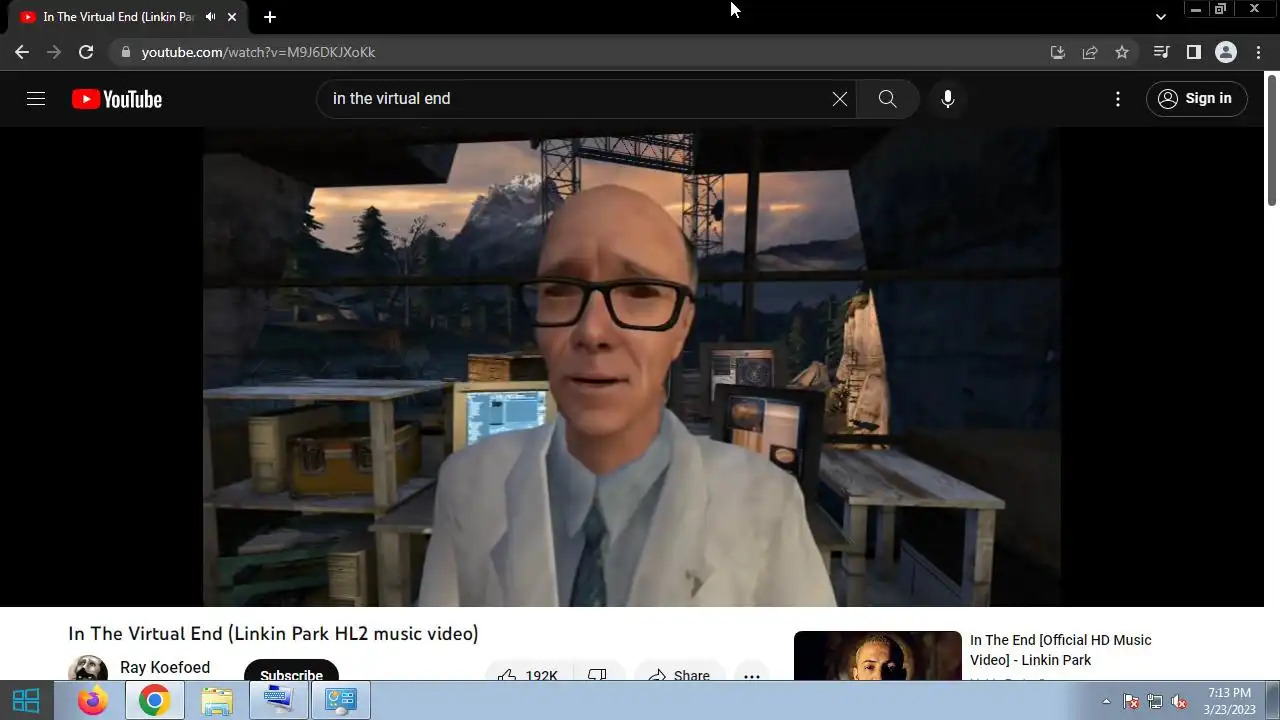Show hidden tray icons arrow
The image size is (1280, 720).
click(x=1106, y=701)
